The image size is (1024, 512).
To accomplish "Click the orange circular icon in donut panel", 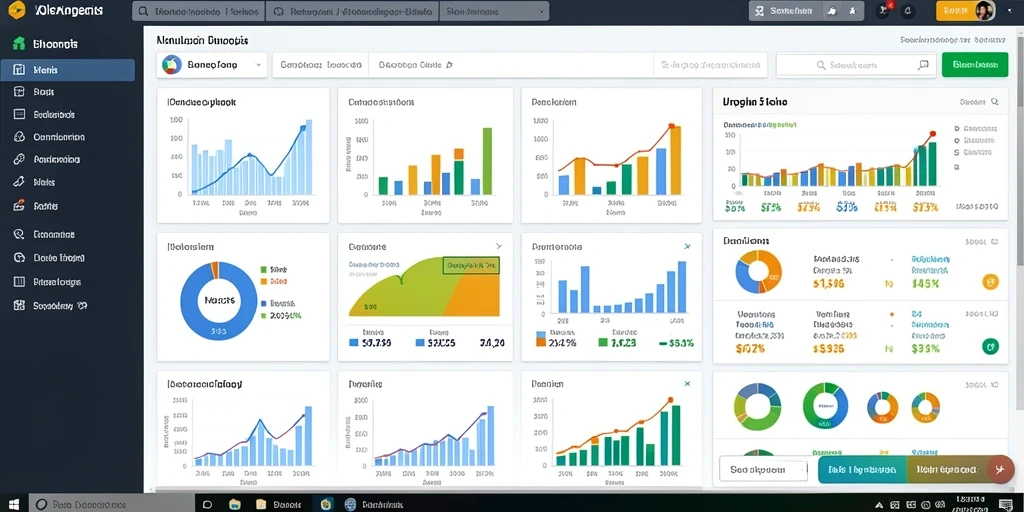I will pyautogui.click(x=991, y=282).
